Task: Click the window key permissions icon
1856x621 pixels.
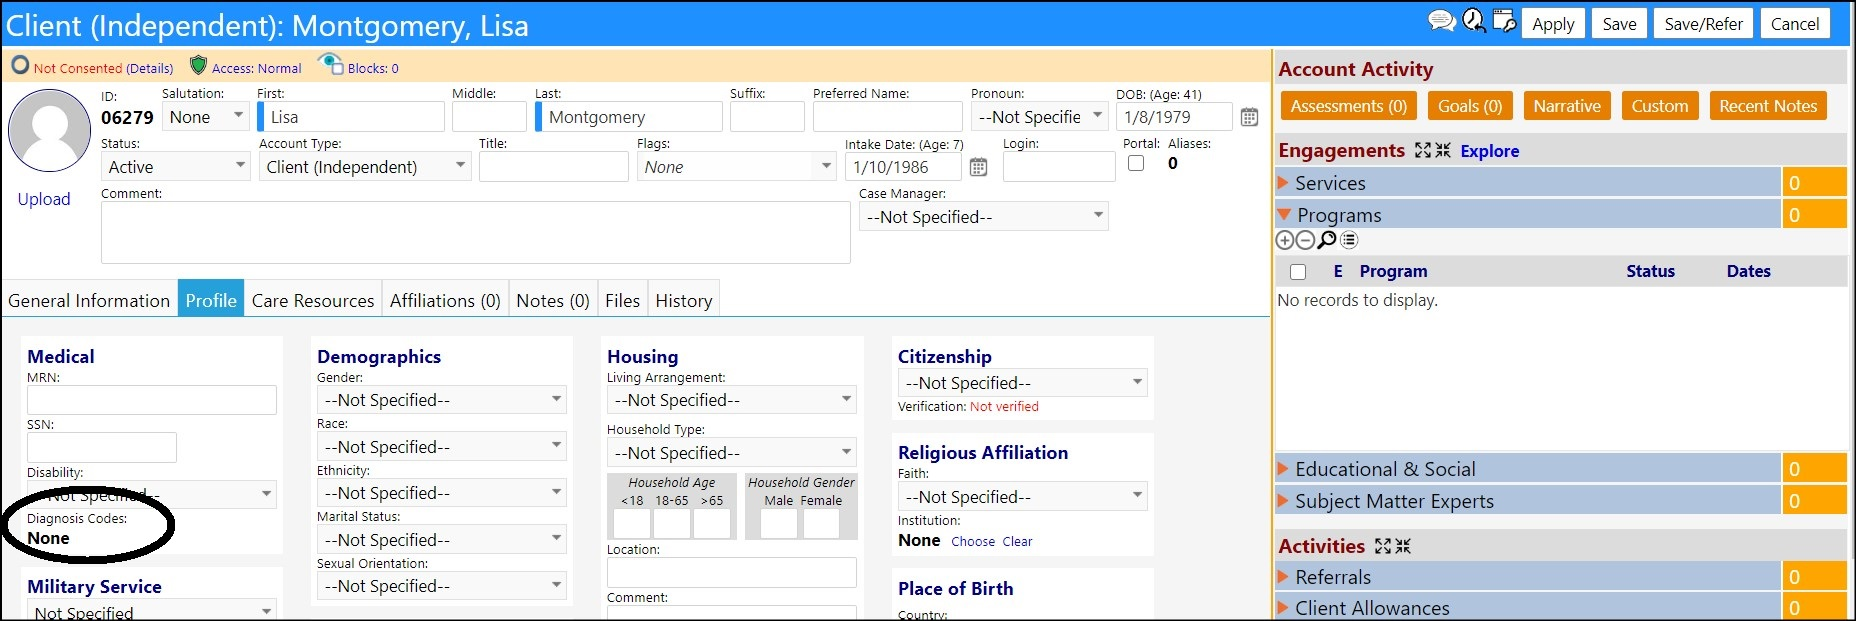Action: [1504, 21]
